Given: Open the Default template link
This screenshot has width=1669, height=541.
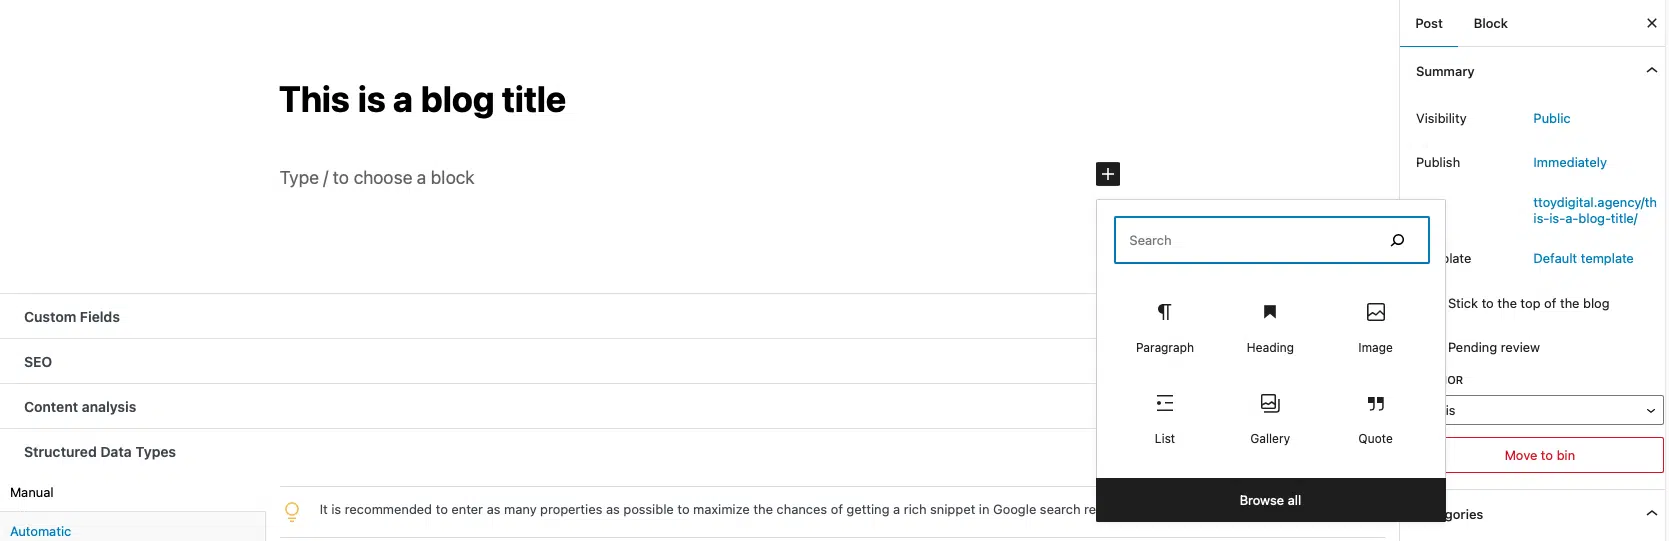Looking at the screenshot, I should (1583, 258).
